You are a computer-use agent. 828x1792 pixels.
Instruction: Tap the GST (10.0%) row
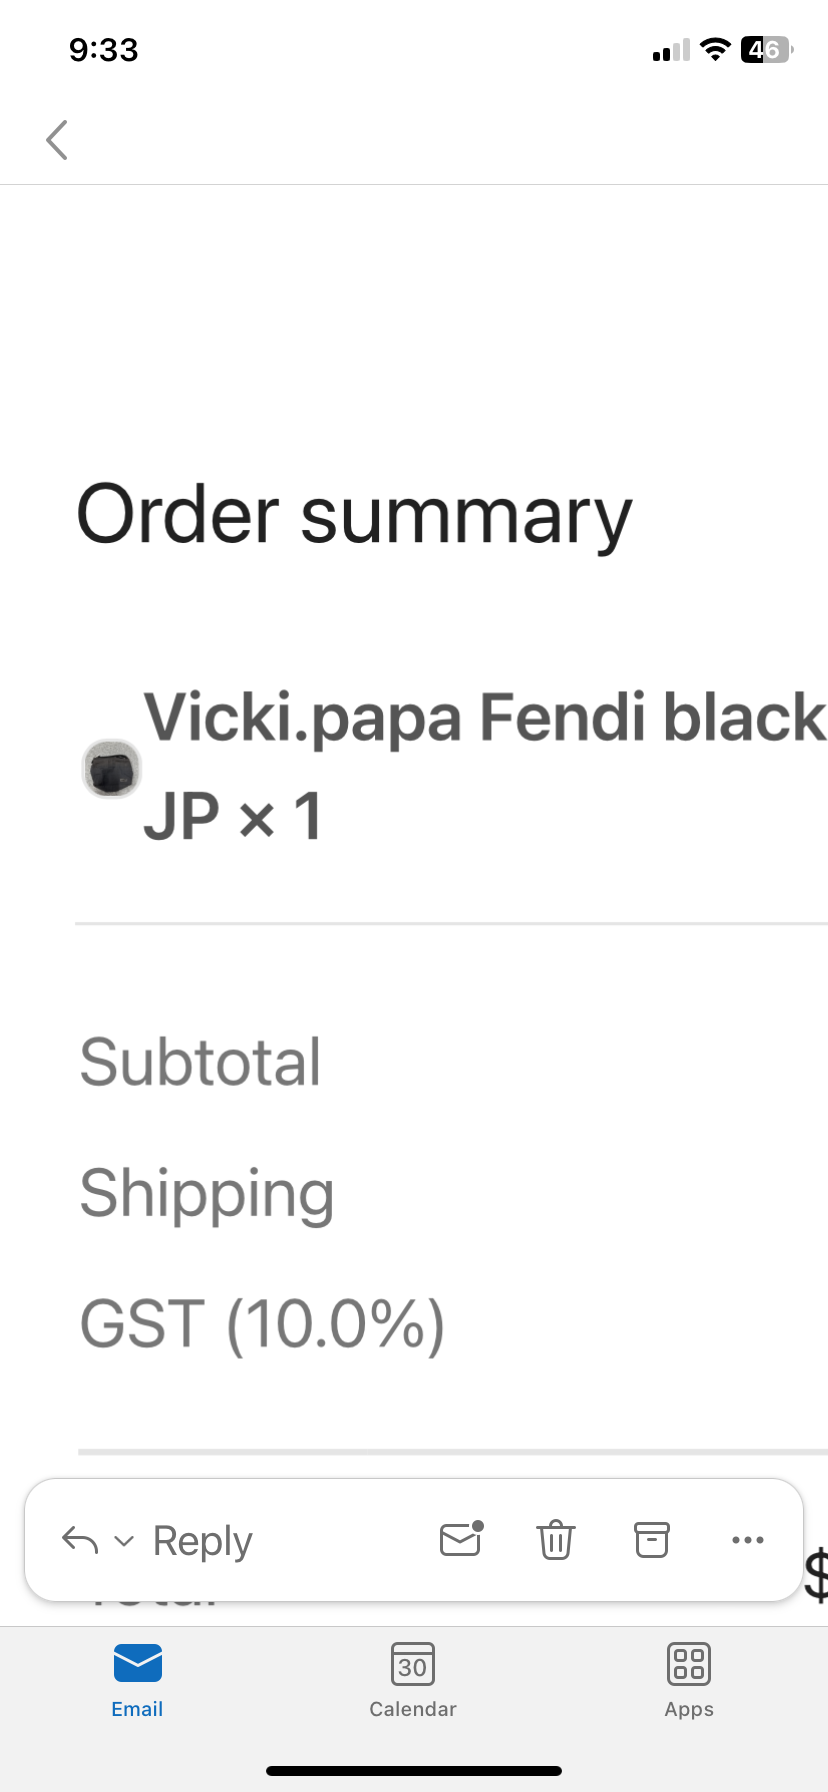point(261,1323)
